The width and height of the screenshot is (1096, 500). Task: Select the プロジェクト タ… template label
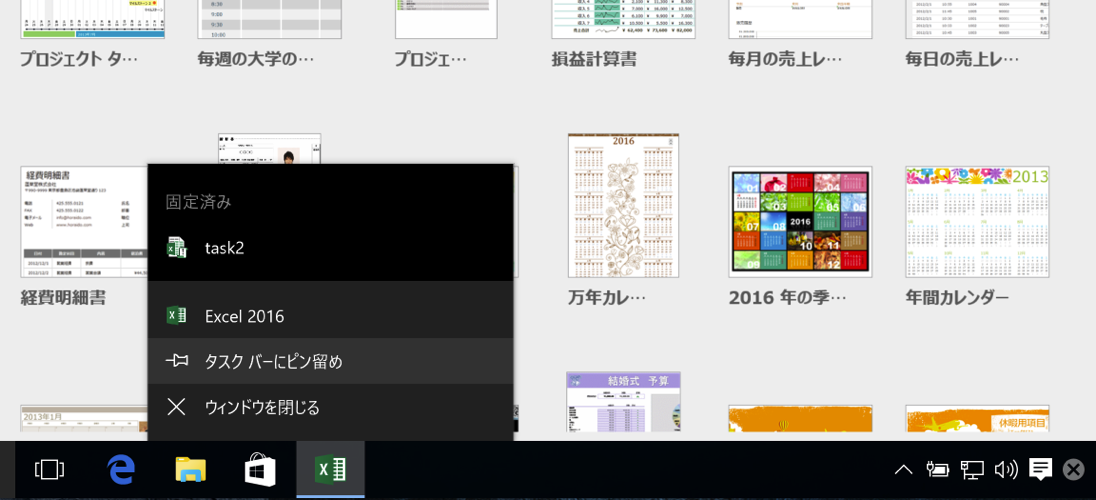click(79, 59)
